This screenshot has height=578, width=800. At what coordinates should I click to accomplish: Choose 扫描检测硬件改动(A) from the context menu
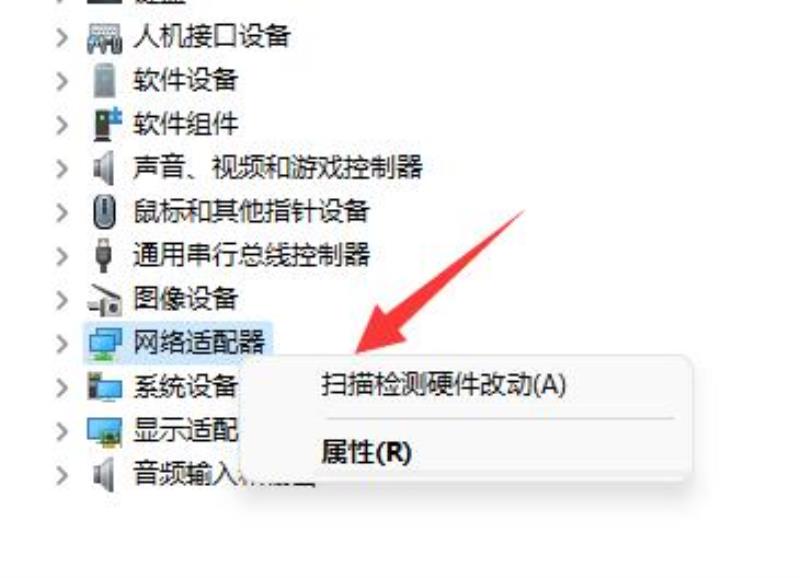tap(443, 385)
